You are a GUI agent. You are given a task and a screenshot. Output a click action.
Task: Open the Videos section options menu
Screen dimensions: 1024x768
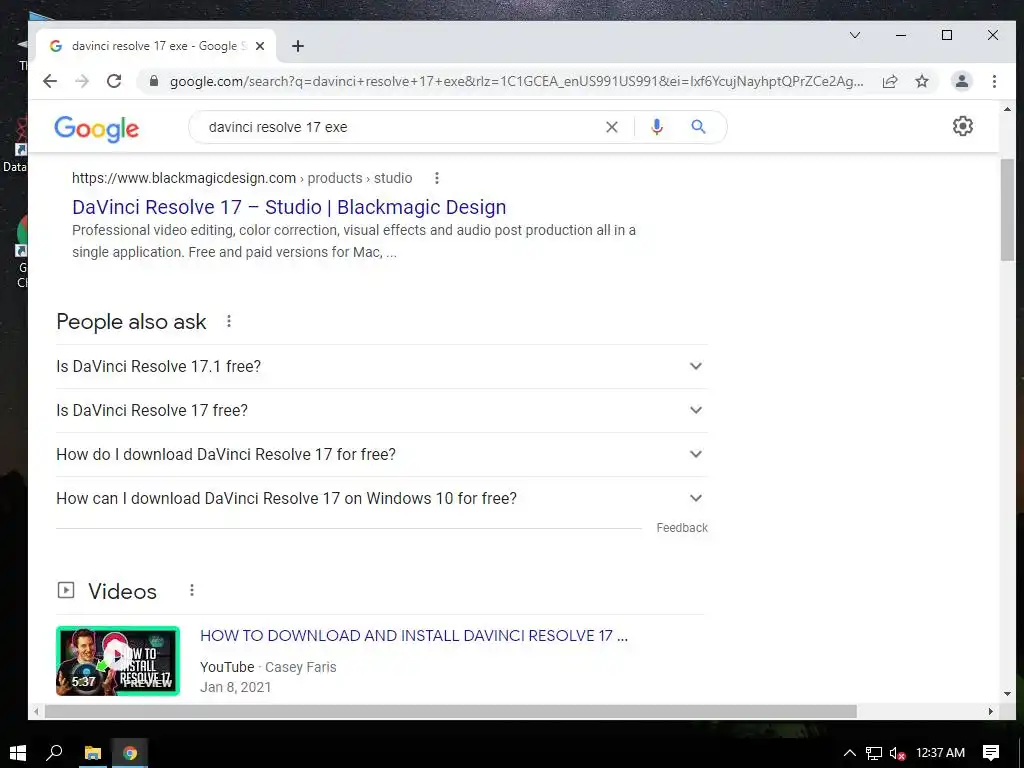click(x=191, y=590)
